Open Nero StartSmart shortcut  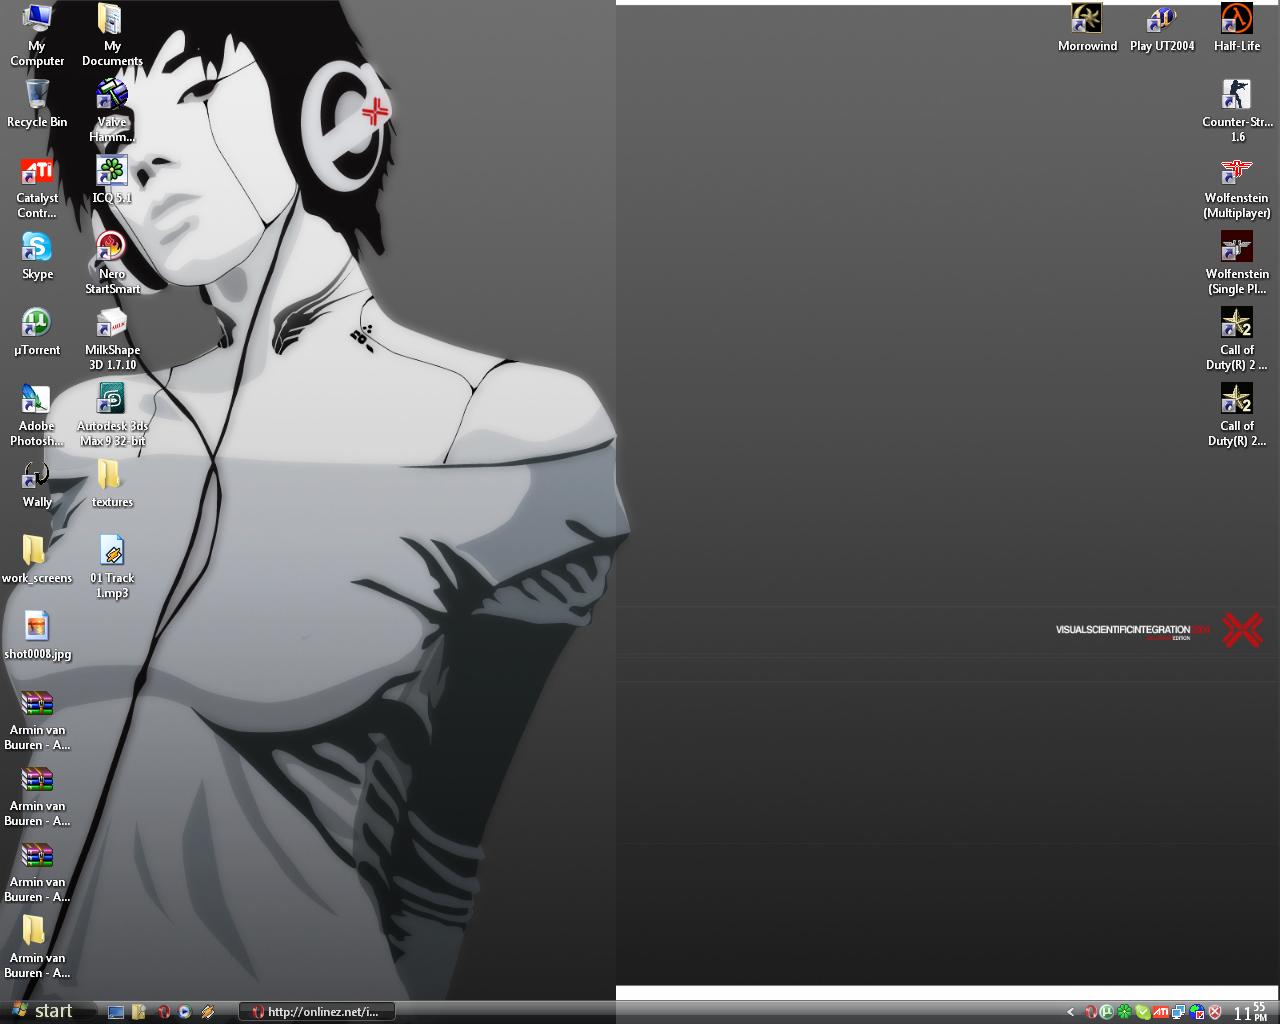coord(112,263)
